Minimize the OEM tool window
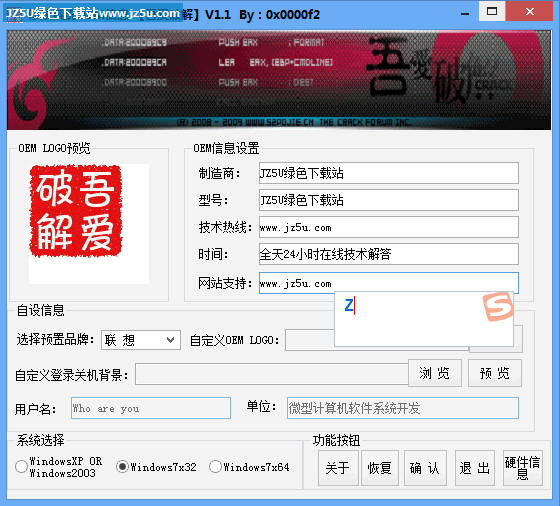This screenshot has height=506, width=560. 465,14
